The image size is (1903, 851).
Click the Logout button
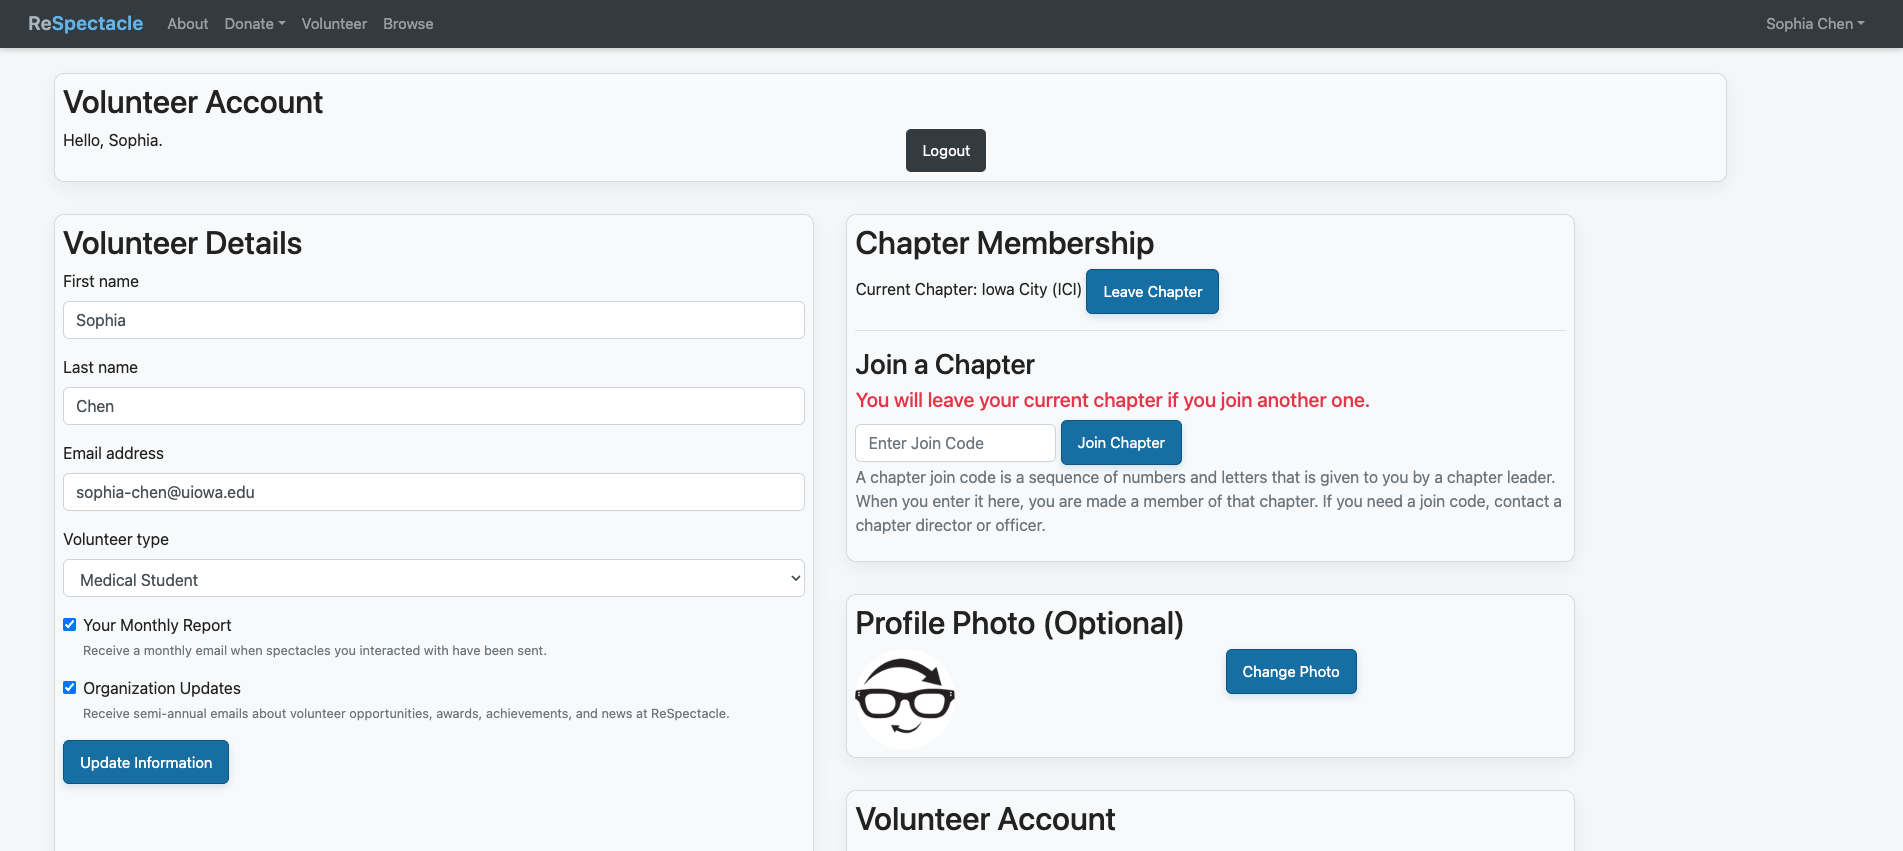(946, 151)
